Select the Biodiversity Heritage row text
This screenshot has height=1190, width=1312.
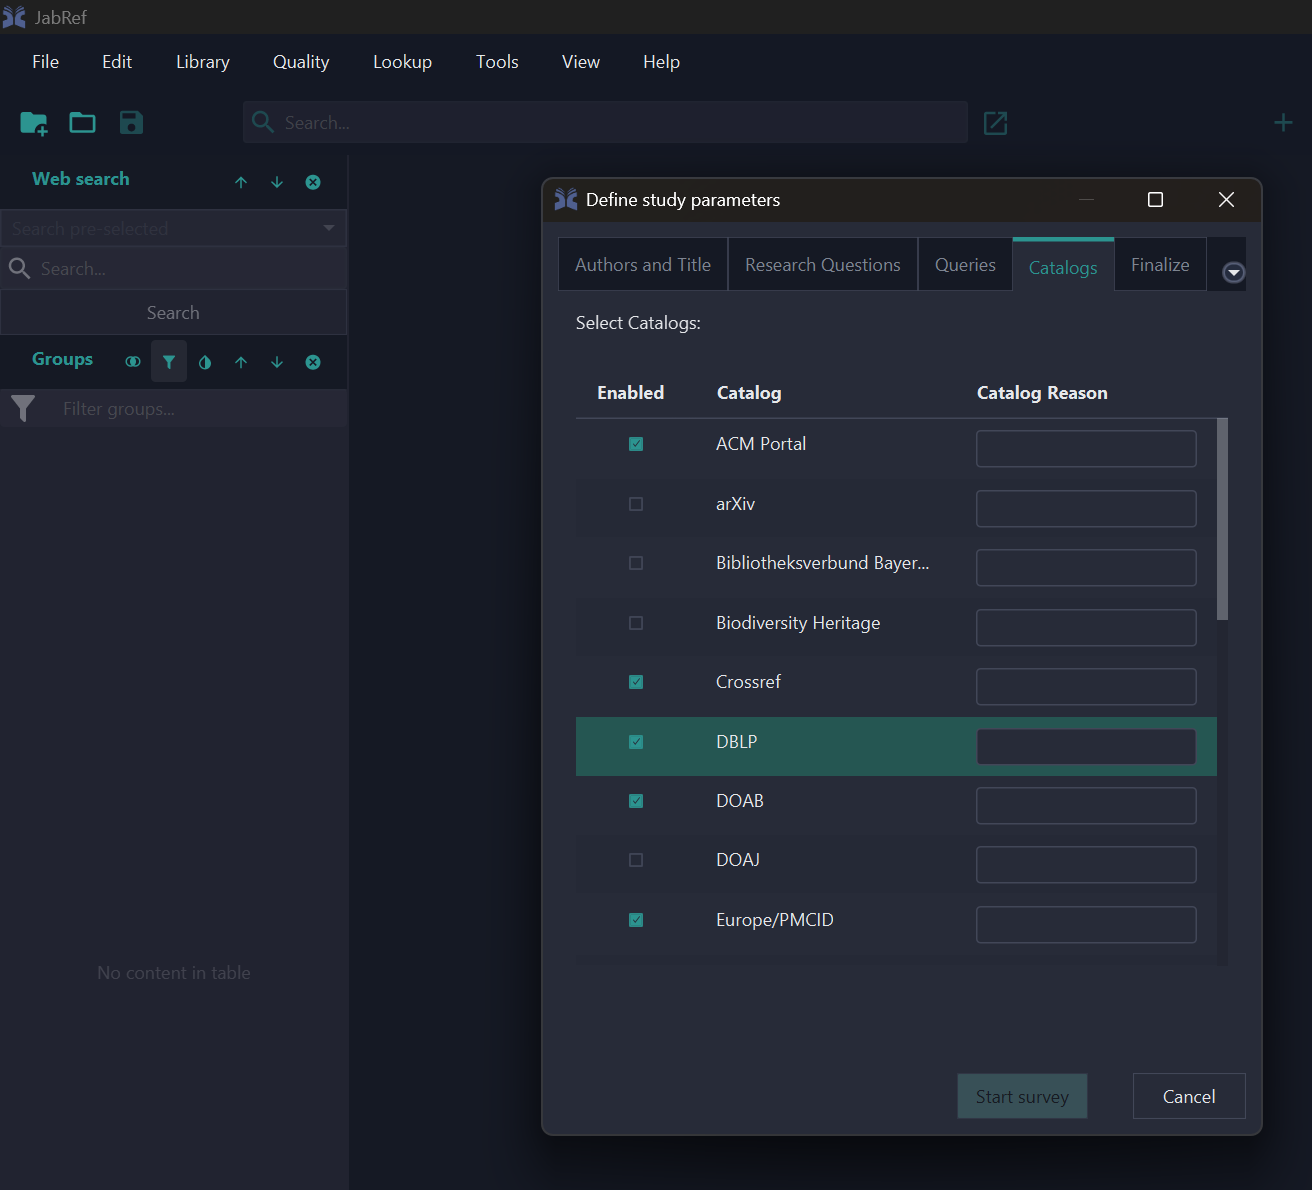(x=798, y=623)
